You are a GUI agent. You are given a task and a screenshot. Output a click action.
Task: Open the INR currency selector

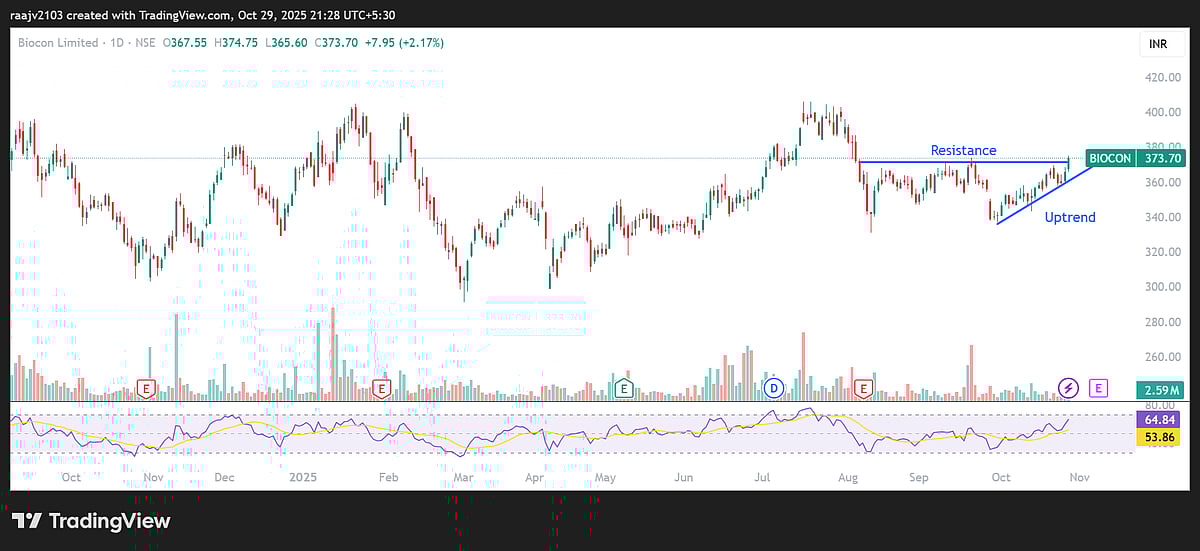pyautogui.click(x=1157, y=44)
